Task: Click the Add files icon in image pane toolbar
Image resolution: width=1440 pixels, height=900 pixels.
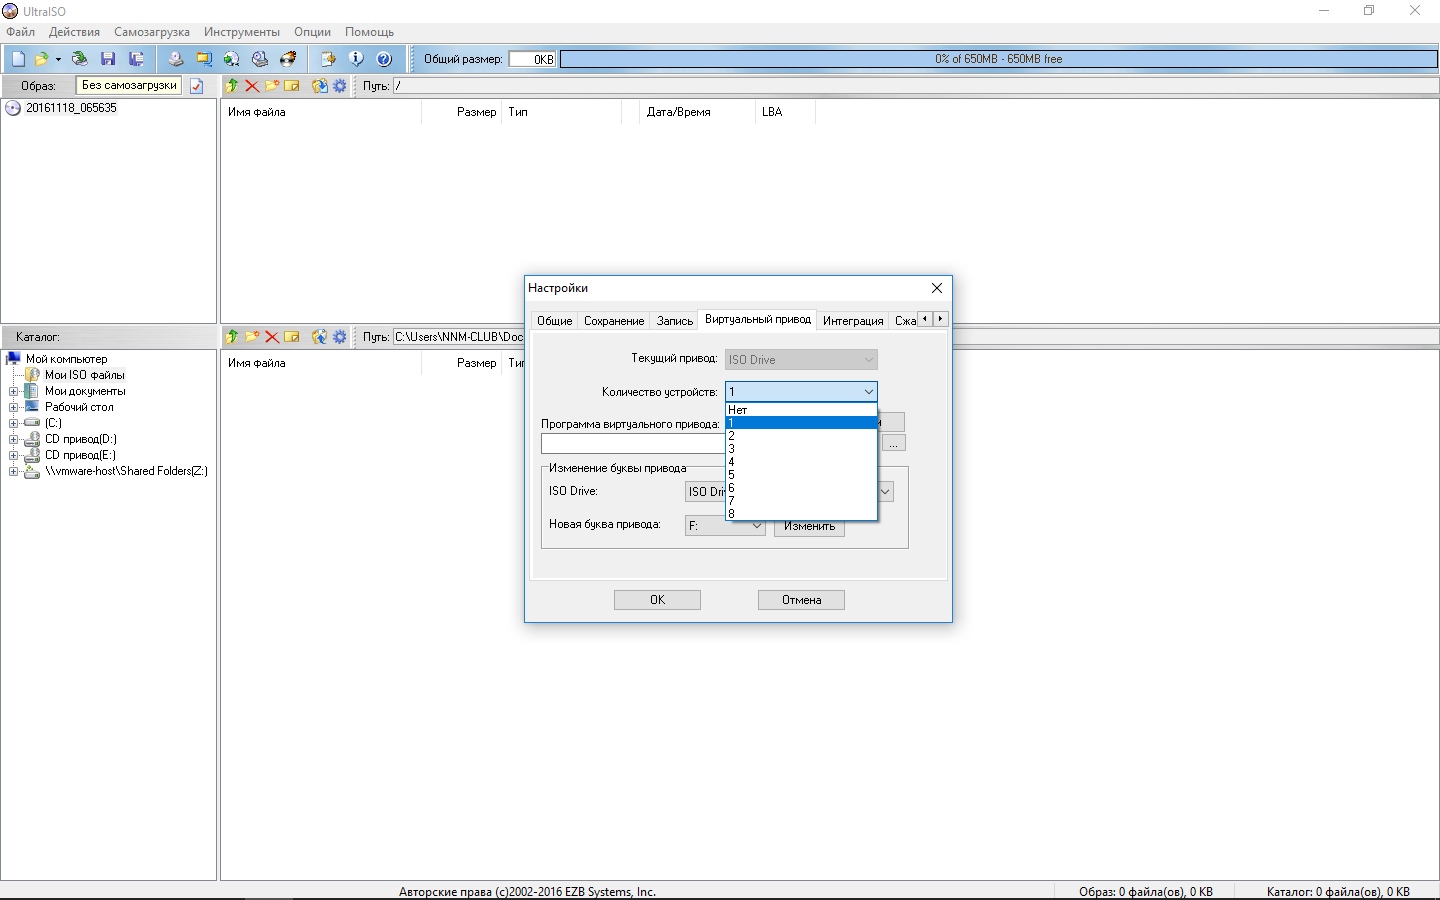Action: pyautogui.click(x=320, y=86)
